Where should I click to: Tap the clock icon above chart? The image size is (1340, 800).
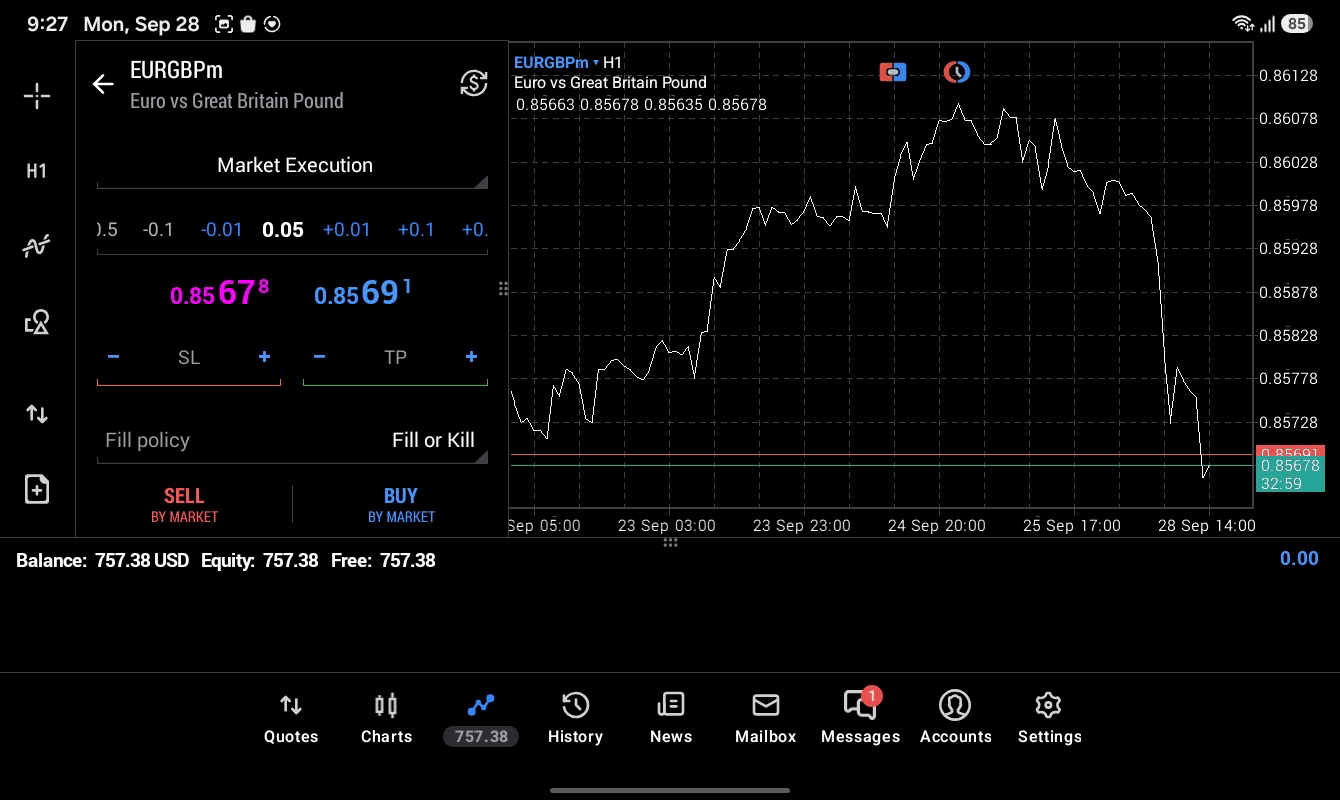click(x=957, y=72)
